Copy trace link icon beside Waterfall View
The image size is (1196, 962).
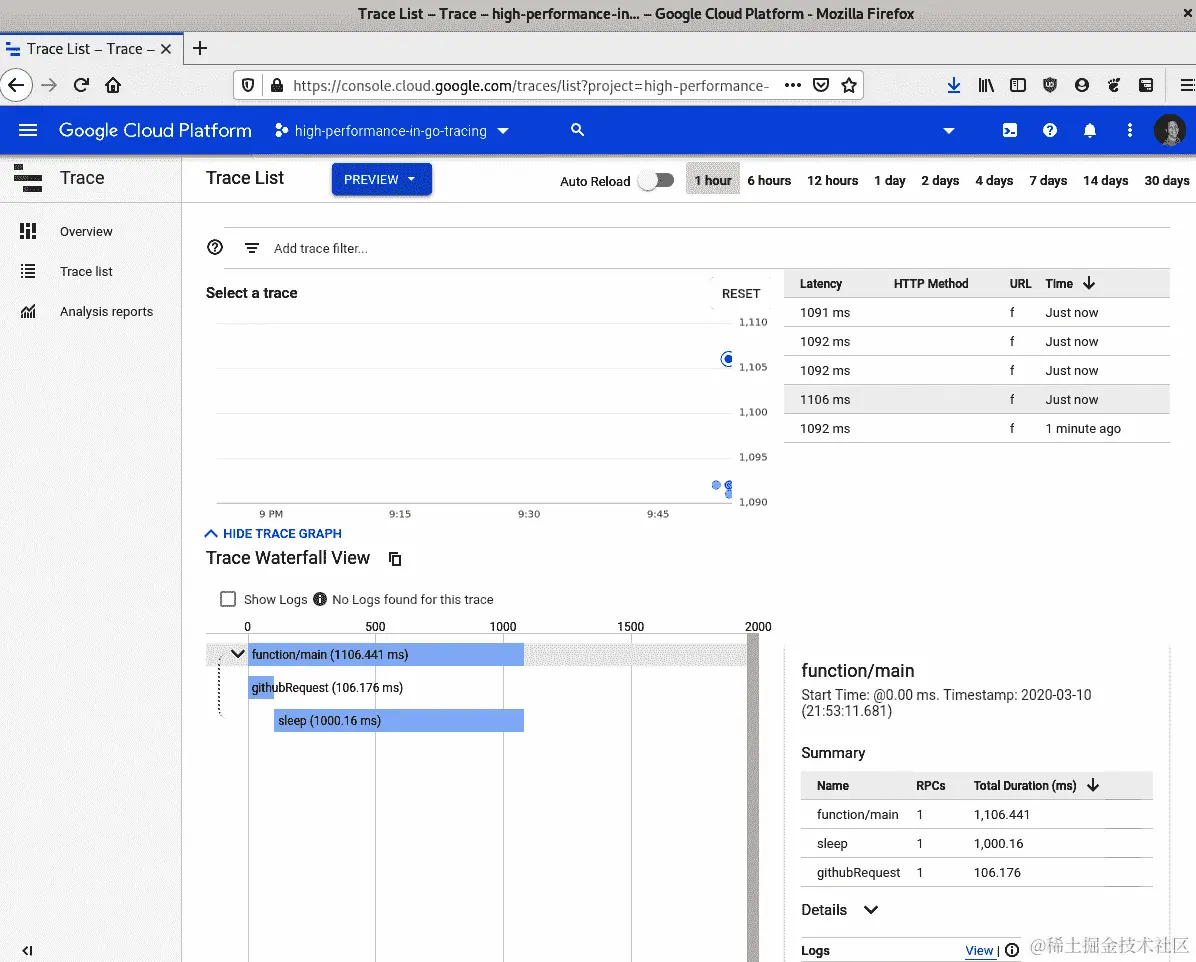point(394,558)
